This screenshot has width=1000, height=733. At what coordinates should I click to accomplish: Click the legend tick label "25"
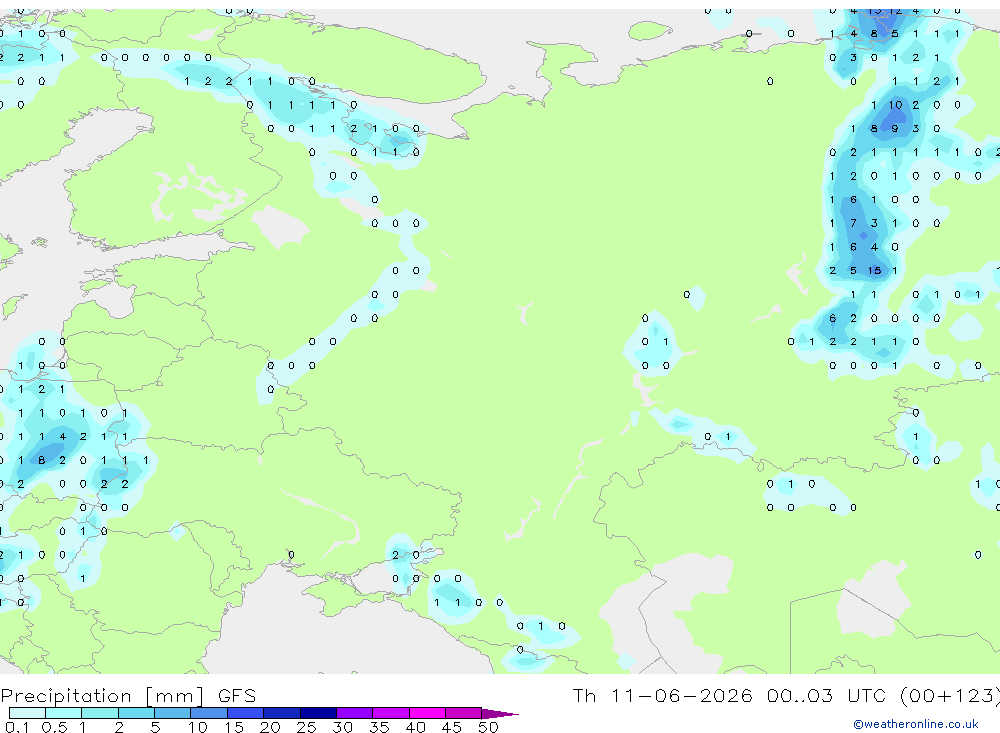pos(306,727)
